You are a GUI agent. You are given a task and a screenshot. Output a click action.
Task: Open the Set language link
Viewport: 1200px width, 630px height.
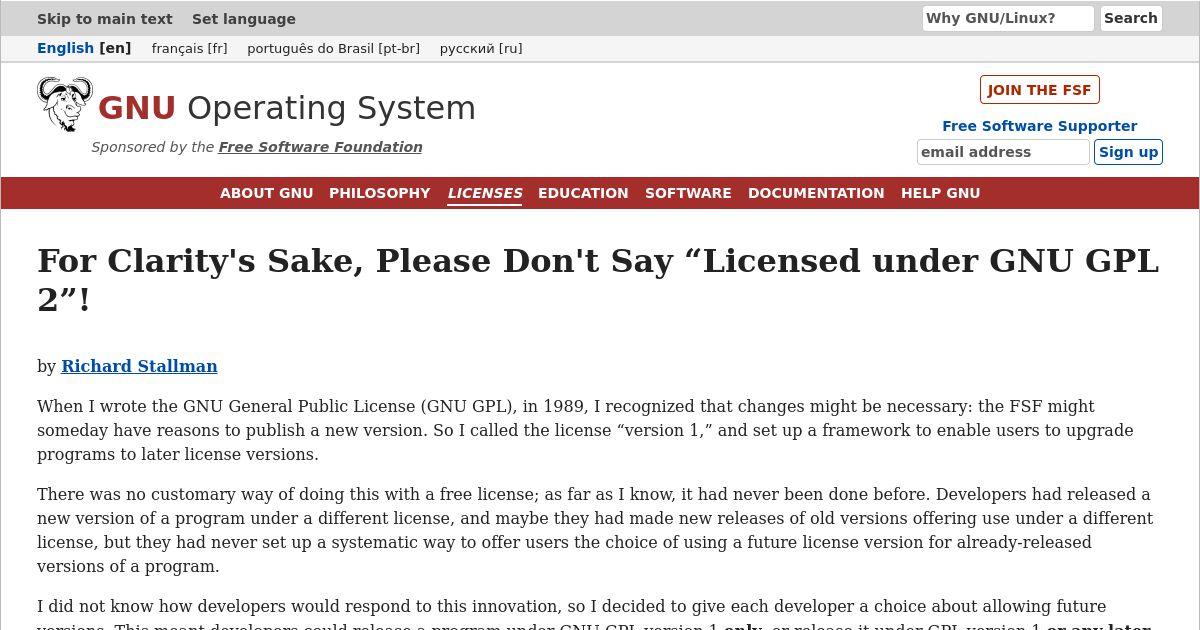click(244, 19)
